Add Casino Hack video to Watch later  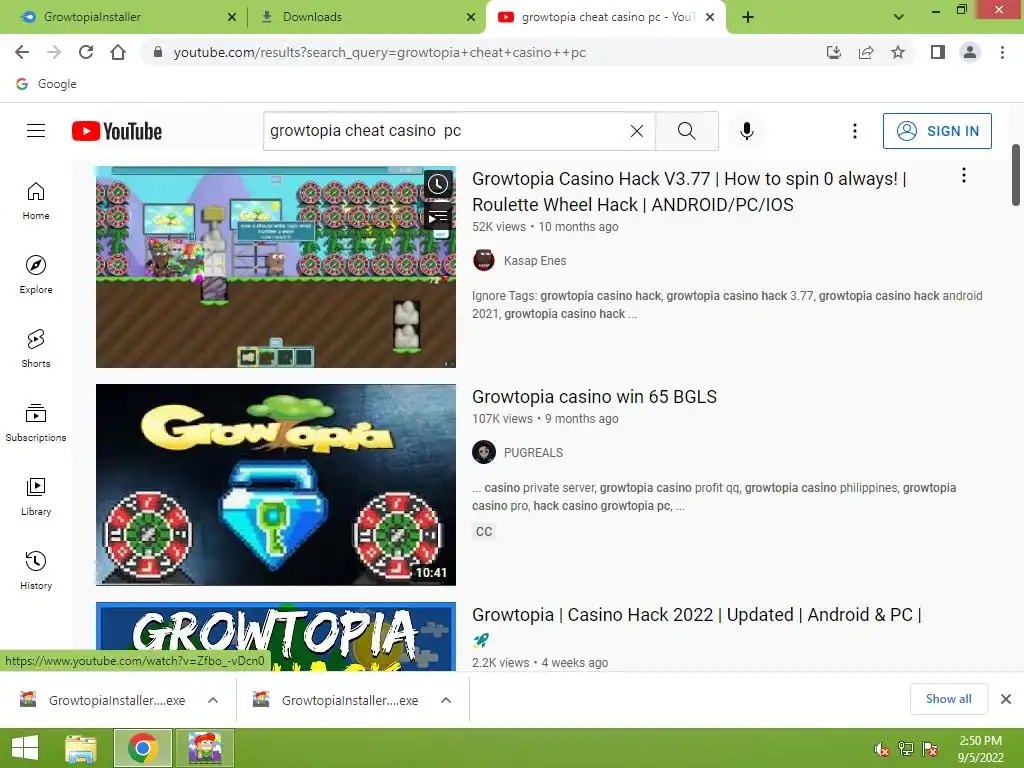[438, 184]
